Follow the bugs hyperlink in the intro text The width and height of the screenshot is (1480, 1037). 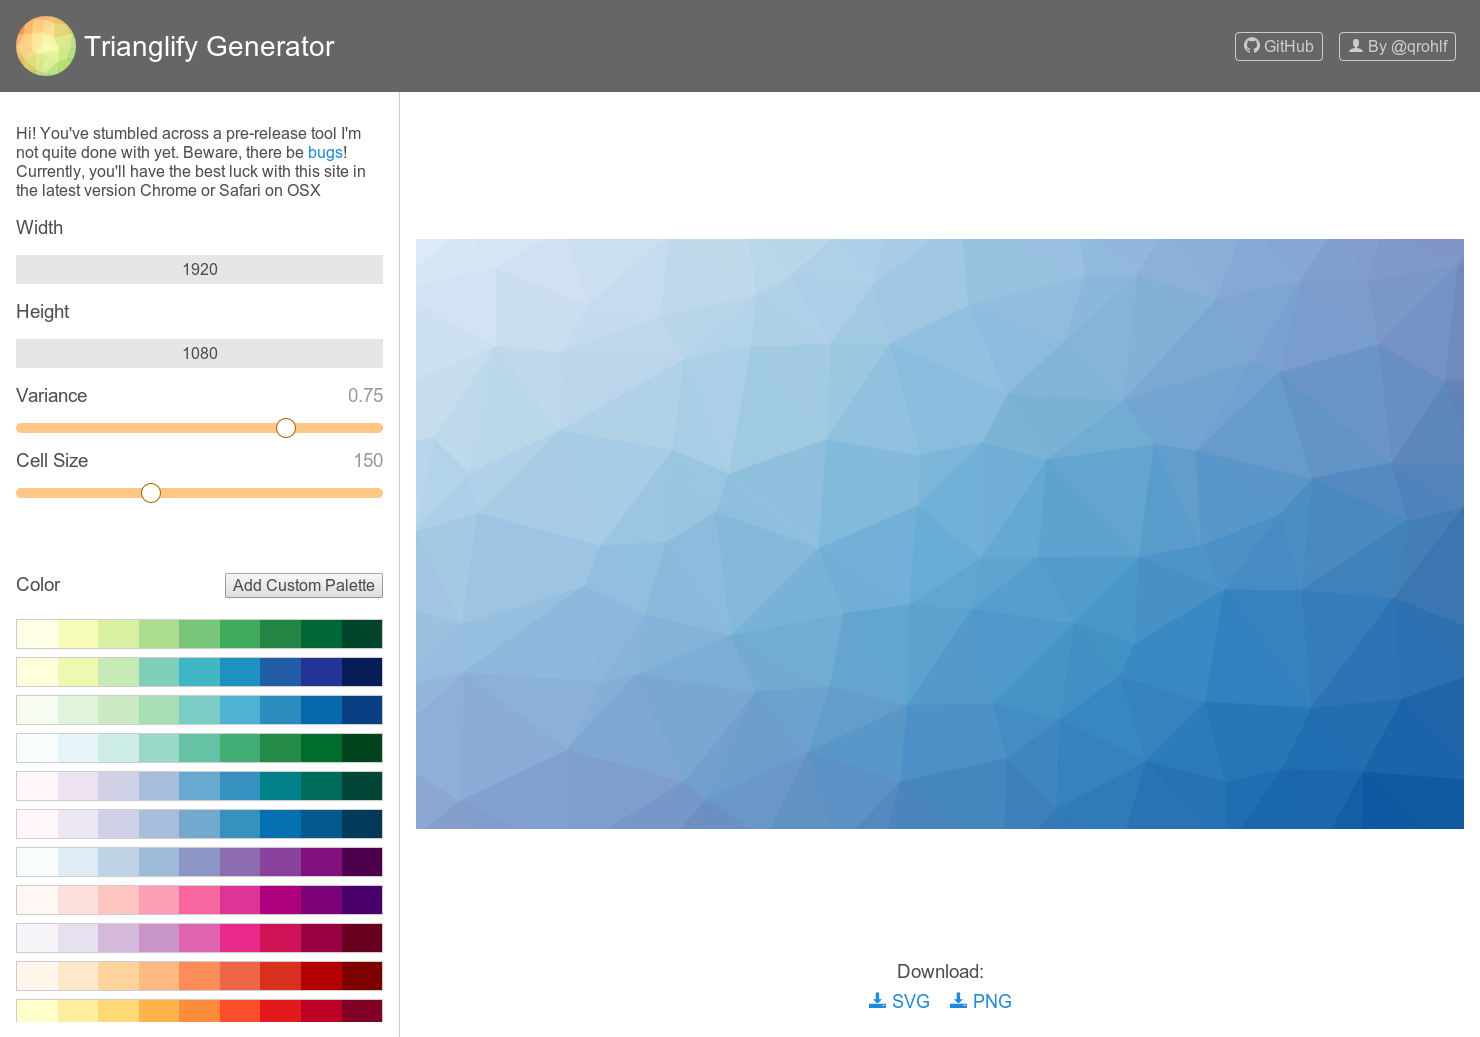pyautogui.click(x=325, y=152)
